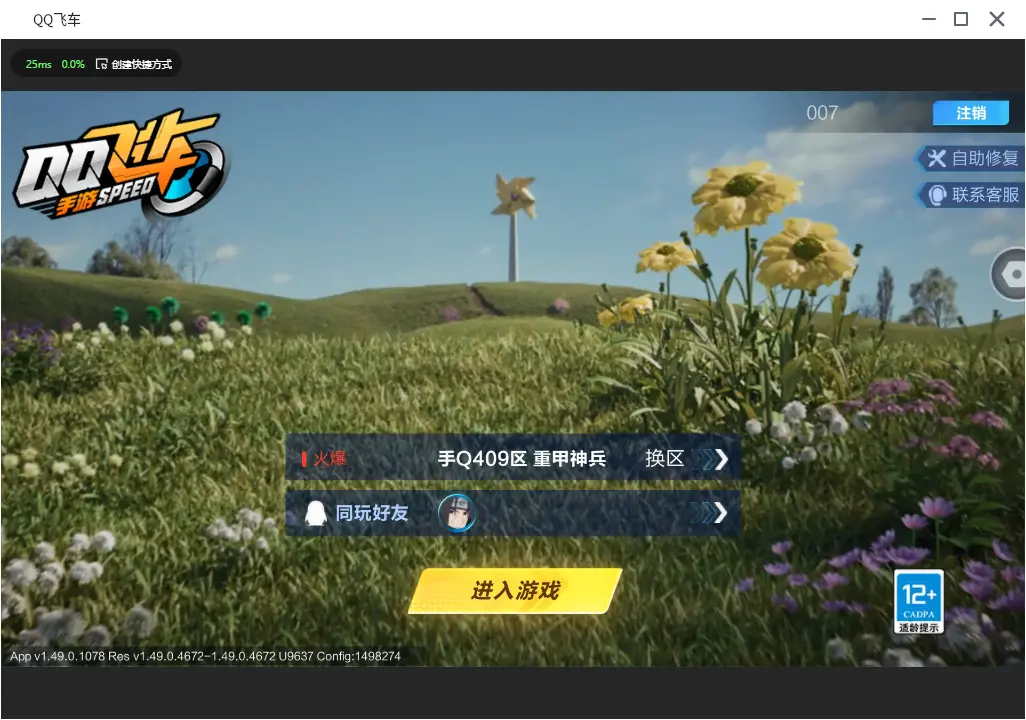This screenshot has width=1026, height=720.
Task: Click the wrench icon beside 自助修复
Action: [x=936, y=158]
